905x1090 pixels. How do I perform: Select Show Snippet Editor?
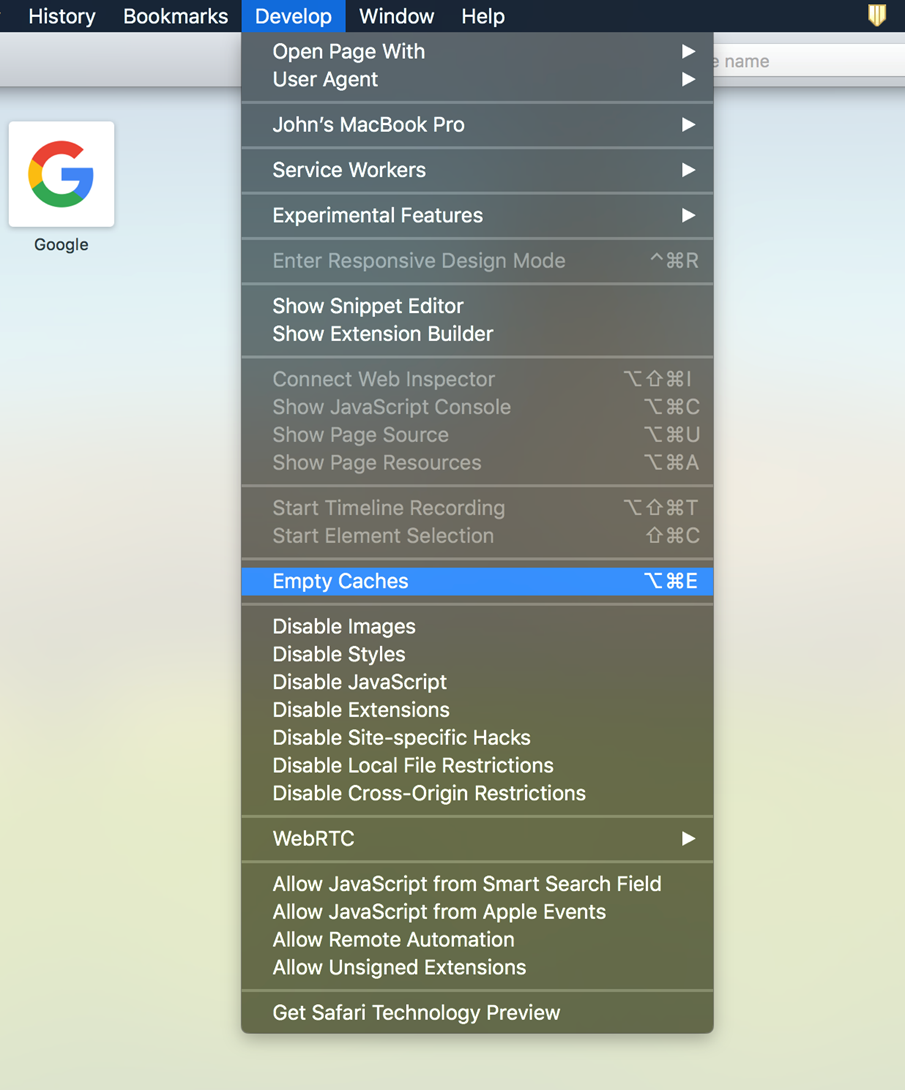tap(478, 306)
